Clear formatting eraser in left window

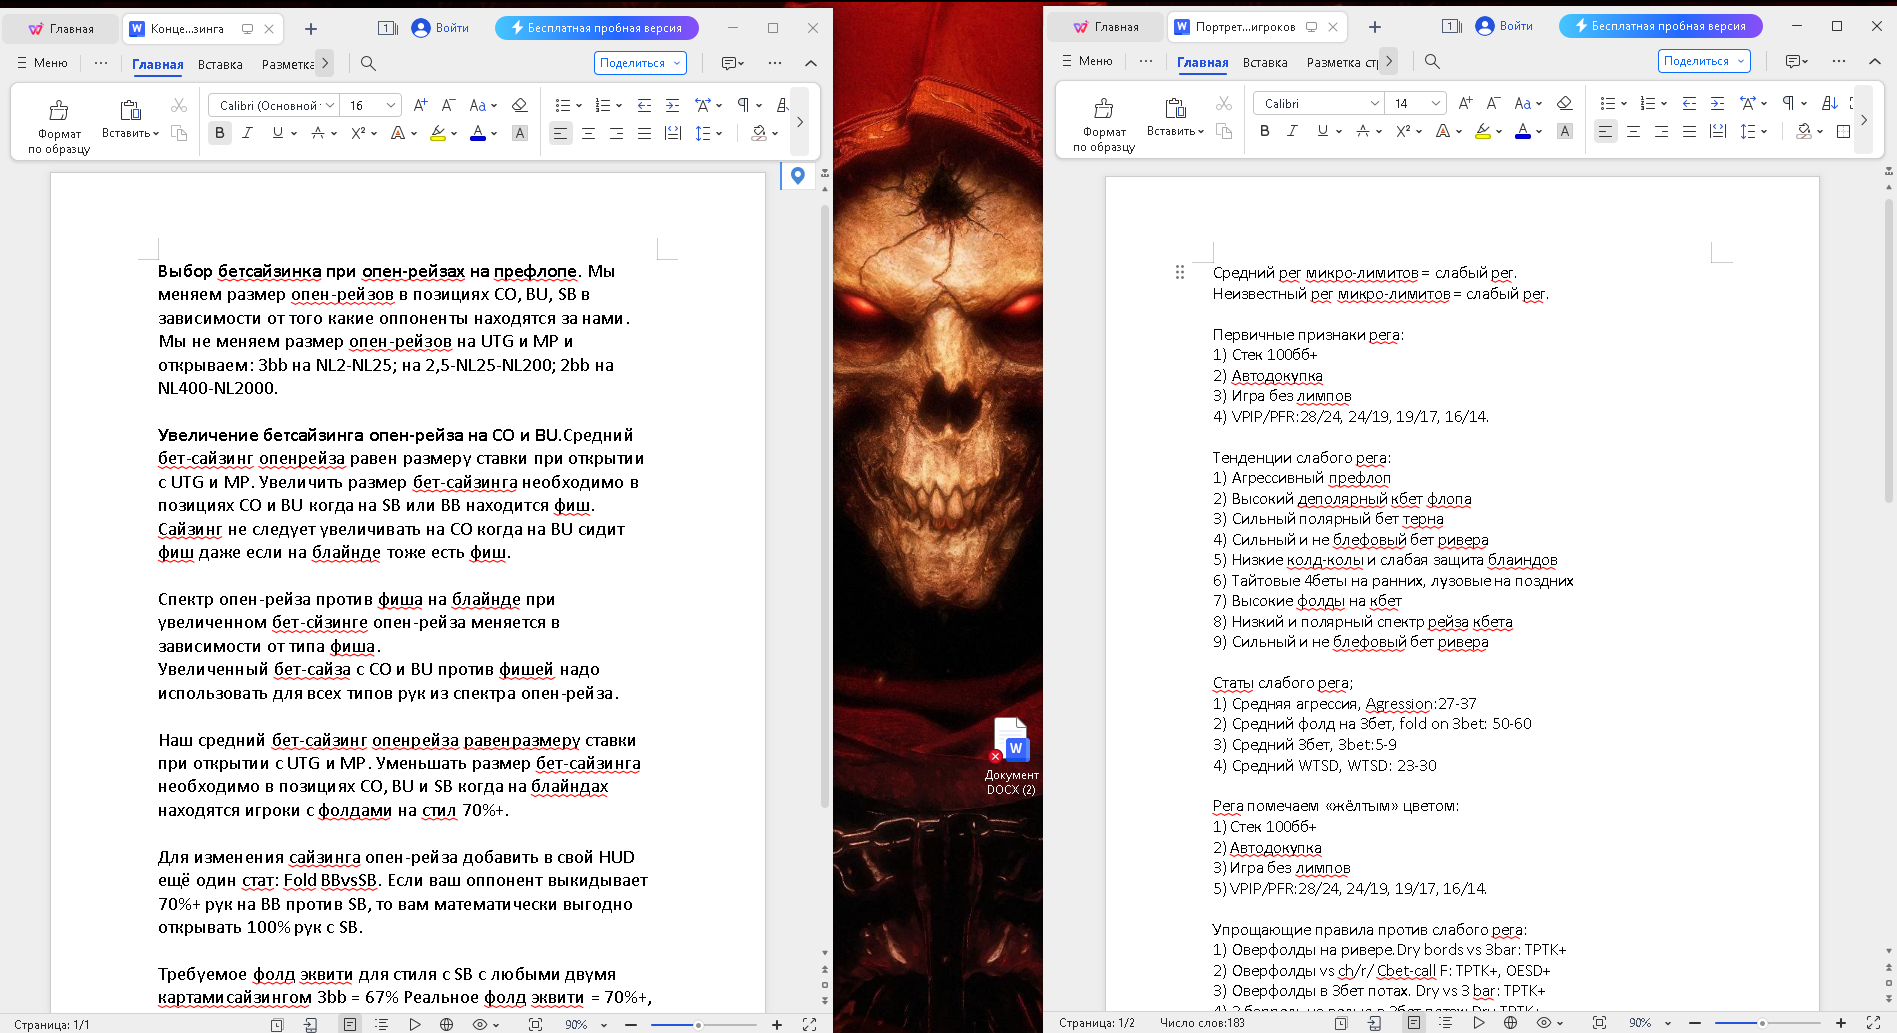[x=519, y=105]
